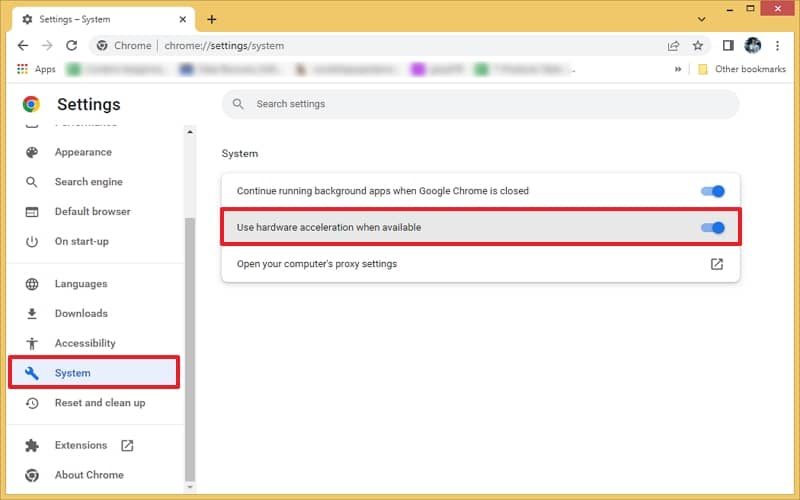Open the Apps grid shortcut
The height and width of the screenshot is (500, 800).
[36, 69]
